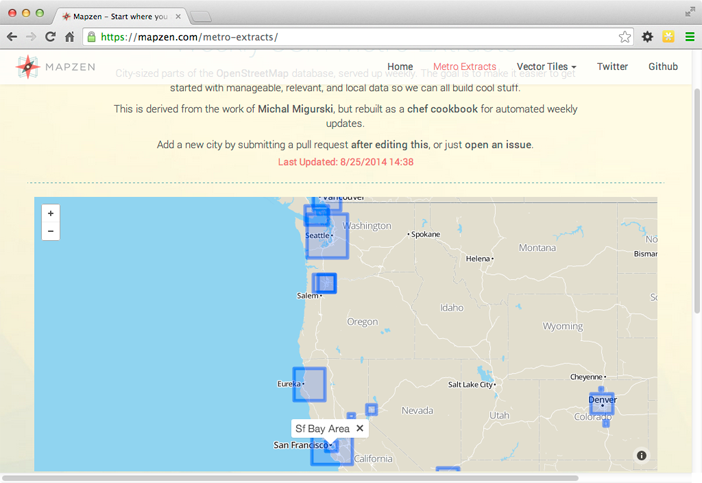702x483 pixels.
Task: Toggle fullscreen with window corner arrows
Action: pyautogui.click(x=690, y=13)
